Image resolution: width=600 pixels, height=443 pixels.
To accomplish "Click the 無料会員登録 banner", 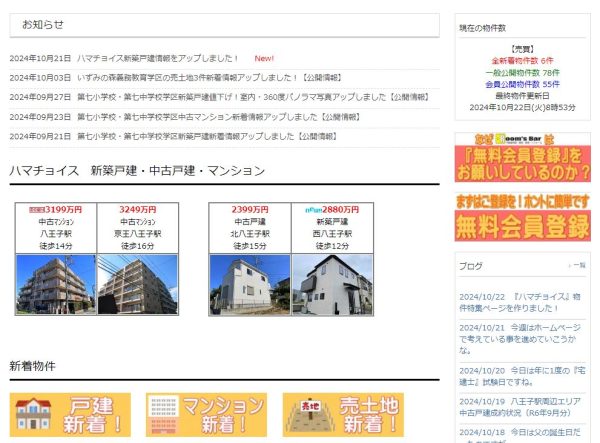I will (x=522, y=217).
